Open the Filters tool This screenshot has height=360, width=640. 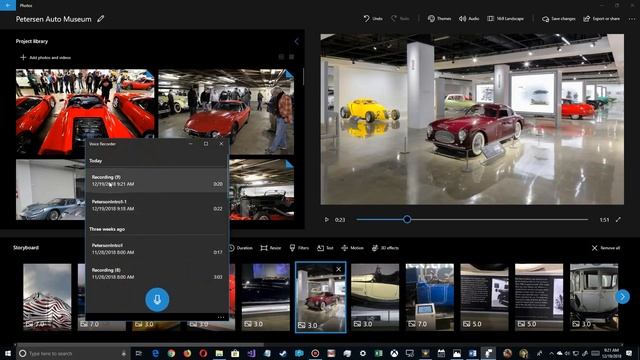(x=299, y=248)
